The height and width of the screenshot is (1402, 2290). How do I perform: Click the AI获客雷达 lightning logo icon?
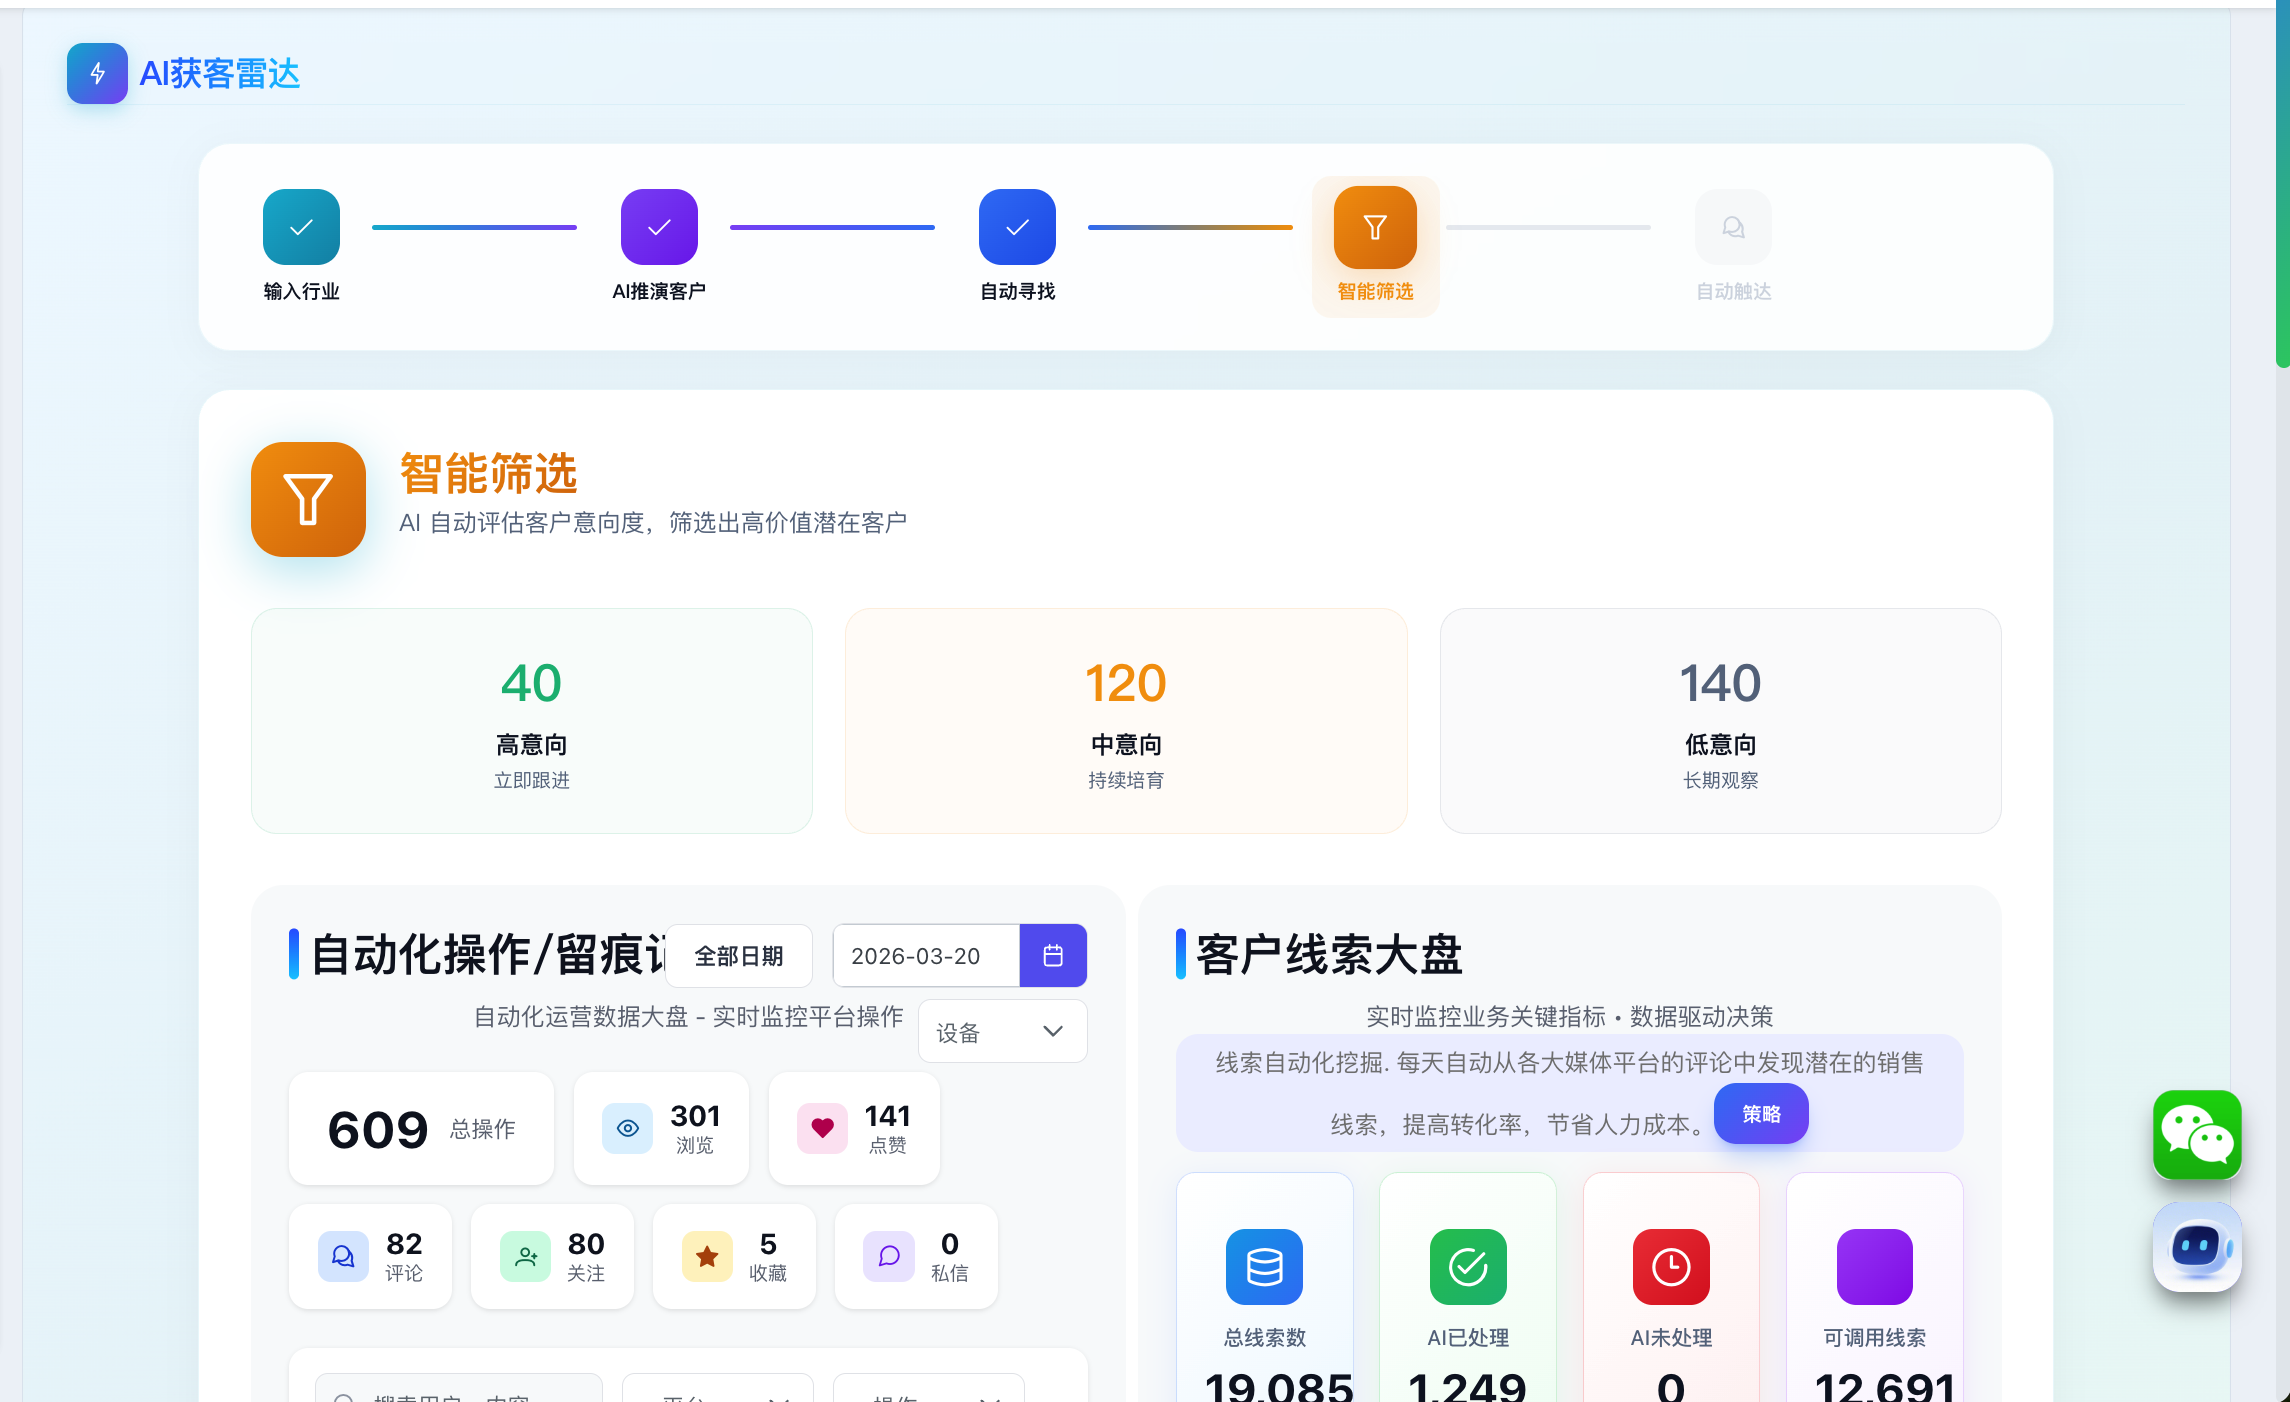point(97,73)
